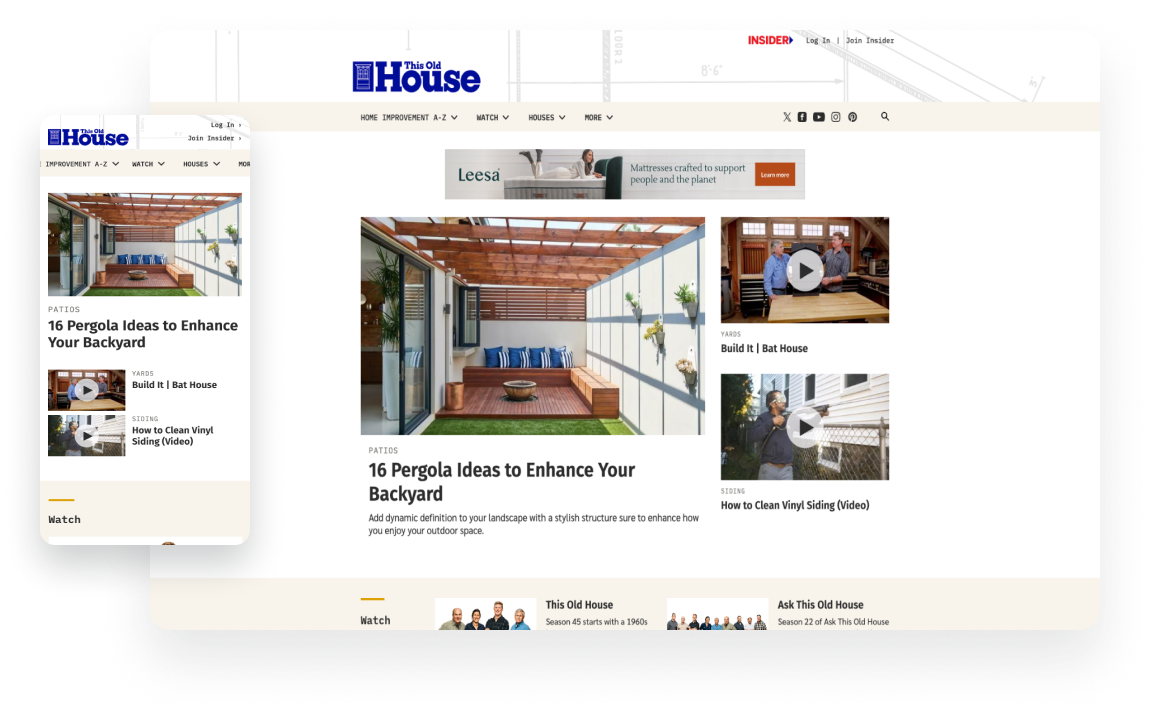Open 16 Pergola Ideas desktop headline
This screenshot has width=1160, height=720.
(x=502, y=481)
